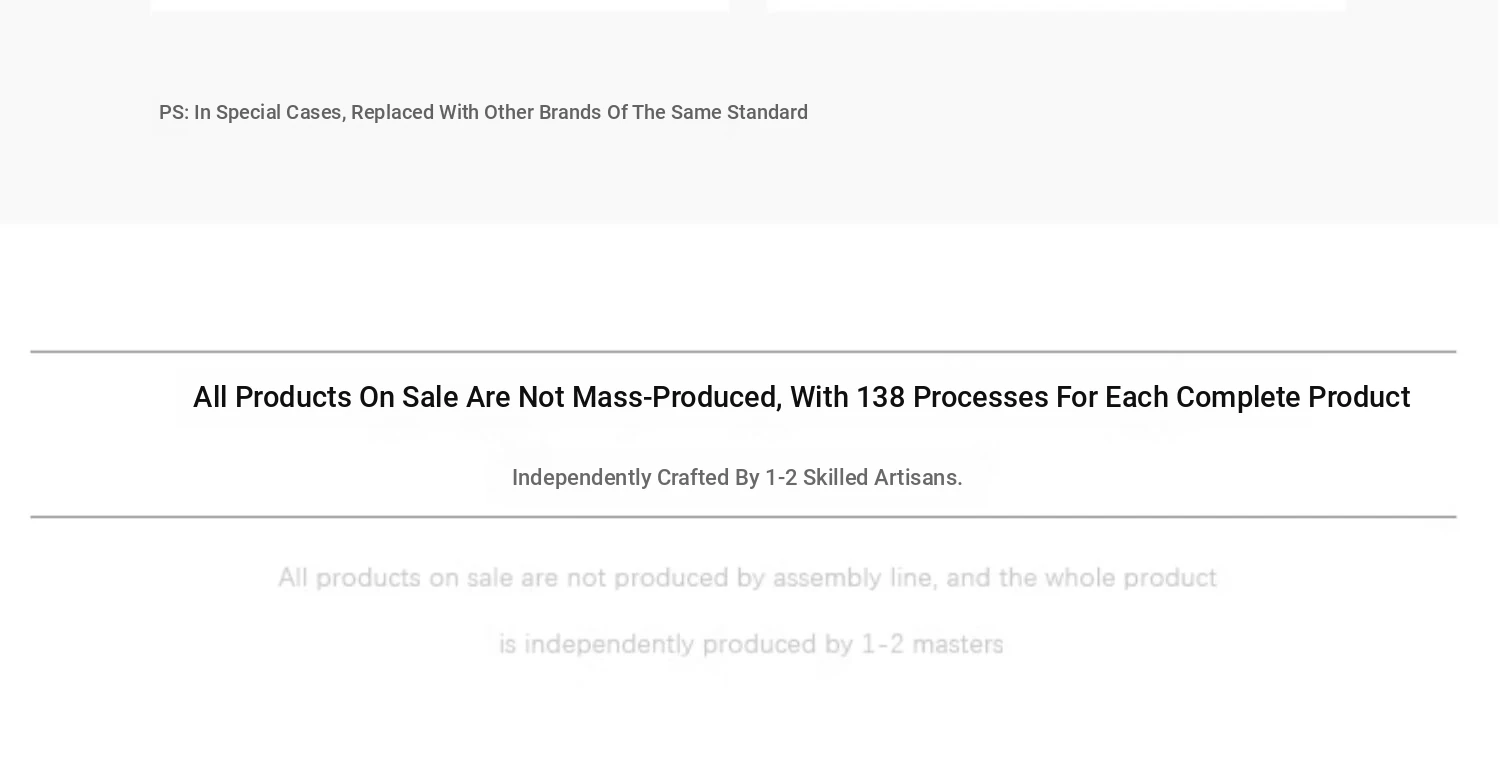Click the '1-2' figure in the artisans subtitle

[781, 478]
